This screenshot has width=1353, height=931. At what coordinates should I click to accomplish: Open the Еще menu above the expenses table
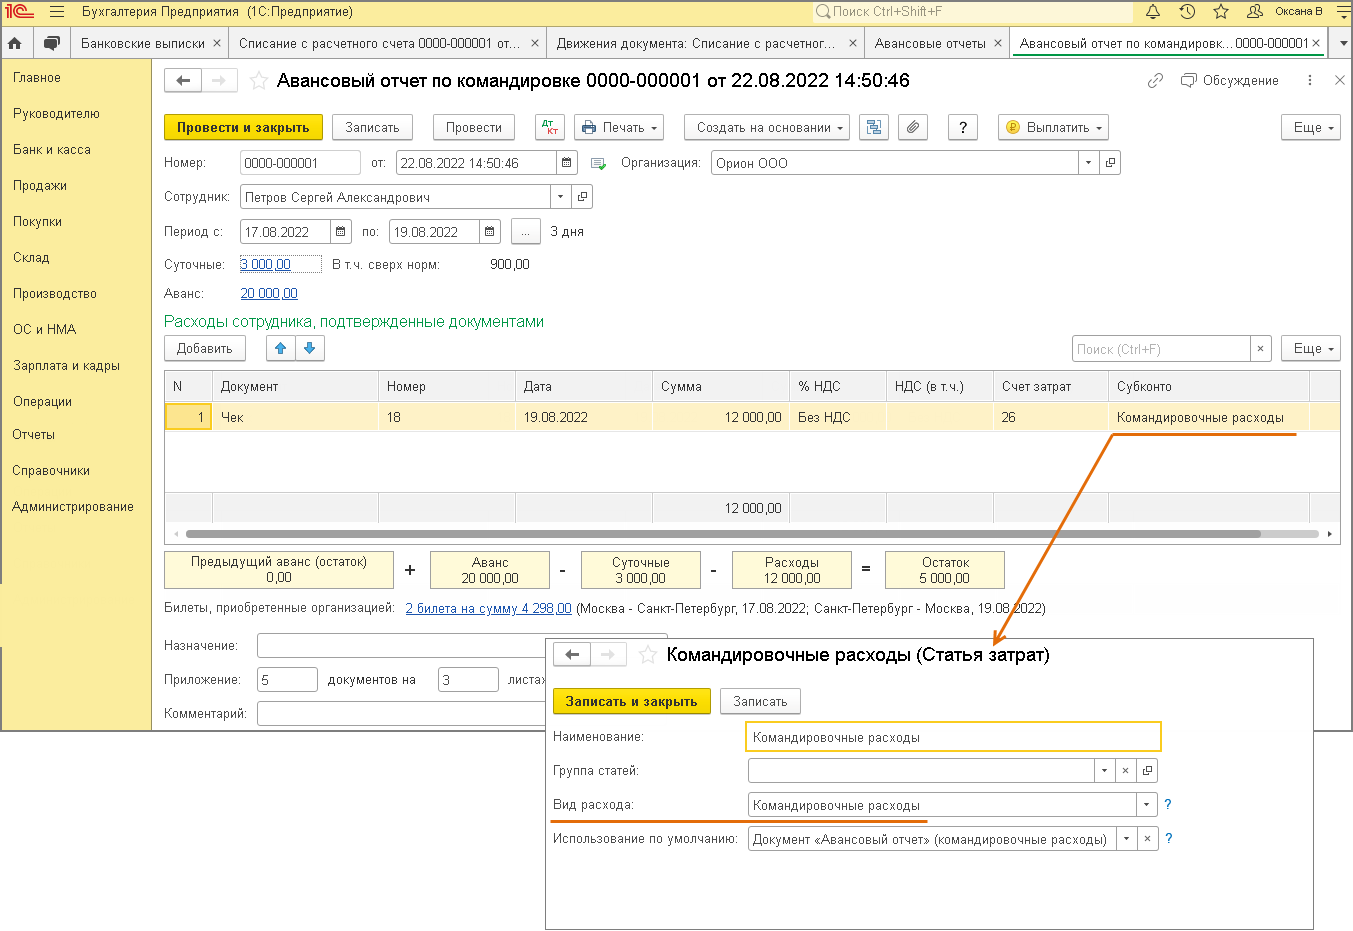point(1311,348)
